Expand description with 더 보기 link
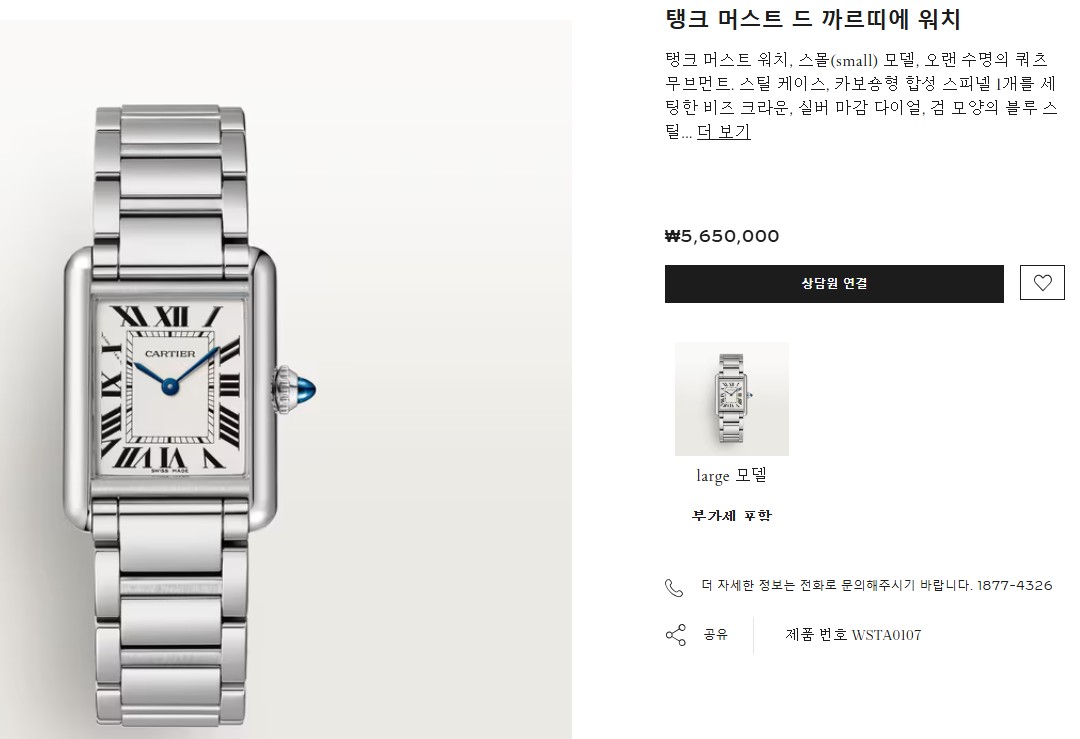The image size is (1080, 739). pyautogui.click(x=723, y=132)
